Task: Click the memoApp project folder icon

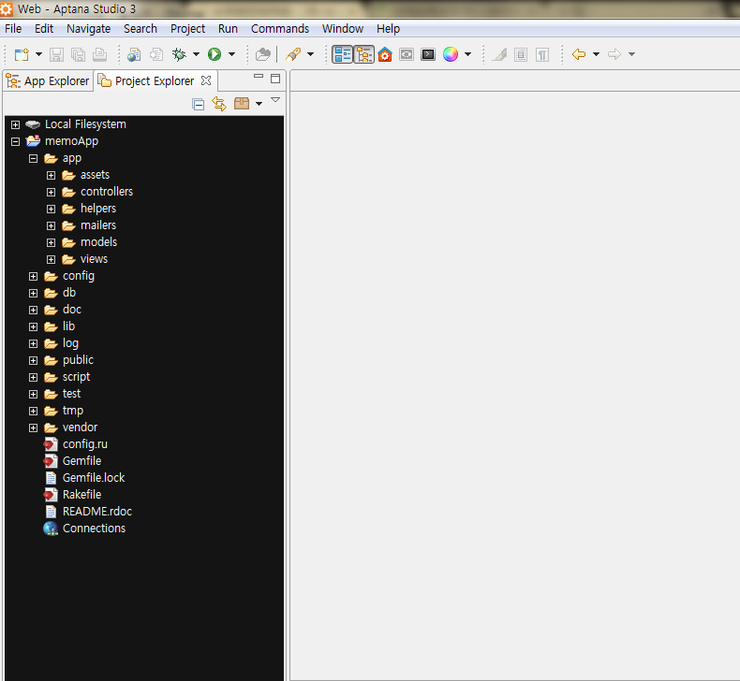Action: [33, 141]
